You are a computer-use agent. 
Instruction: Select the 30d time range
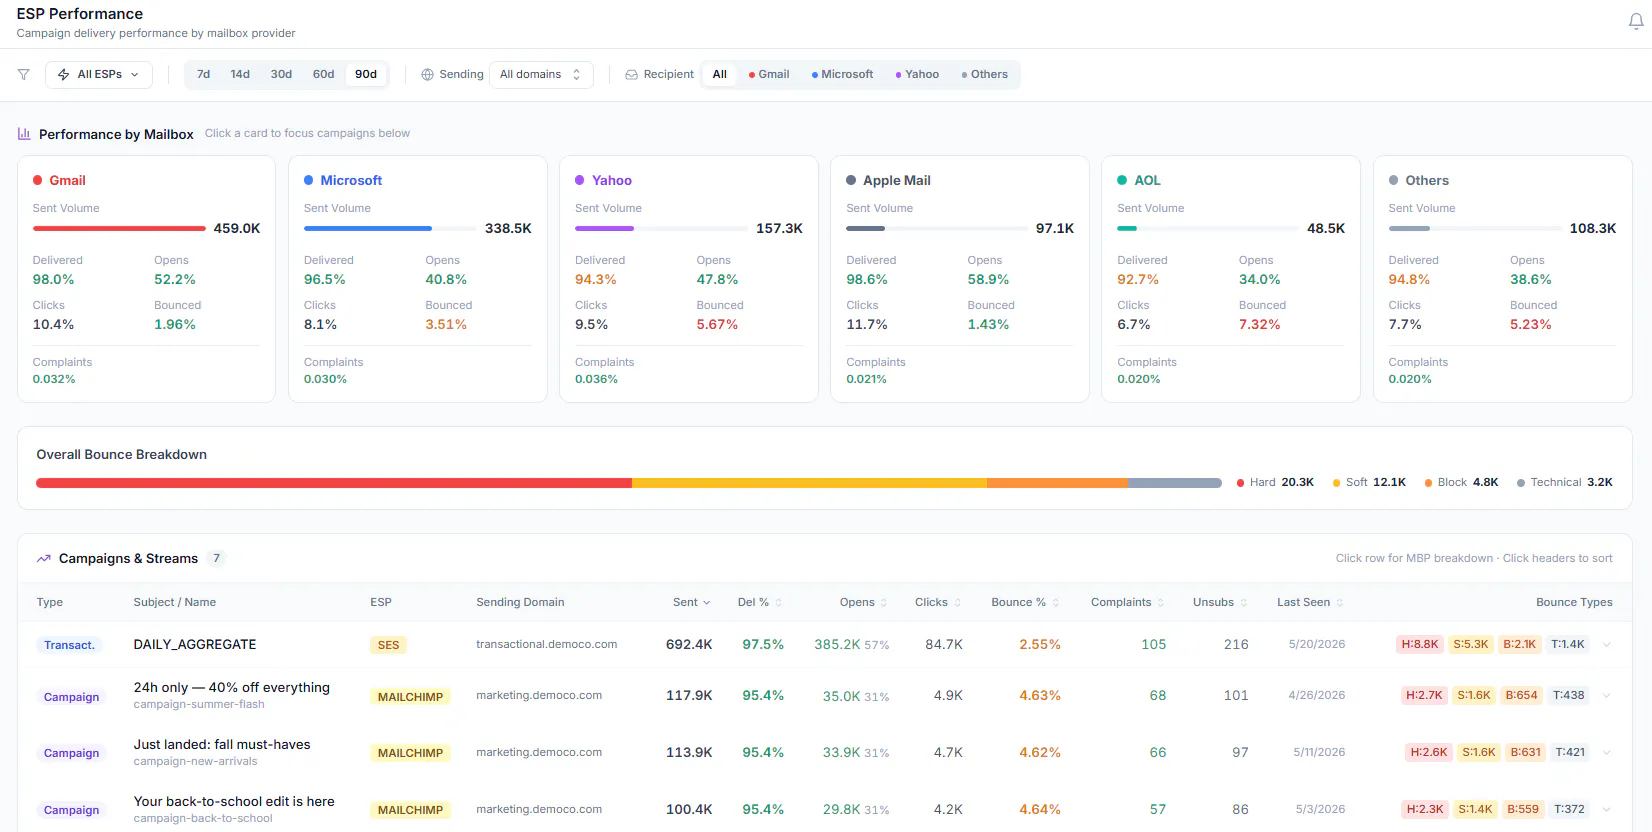[x=282, y=75]
